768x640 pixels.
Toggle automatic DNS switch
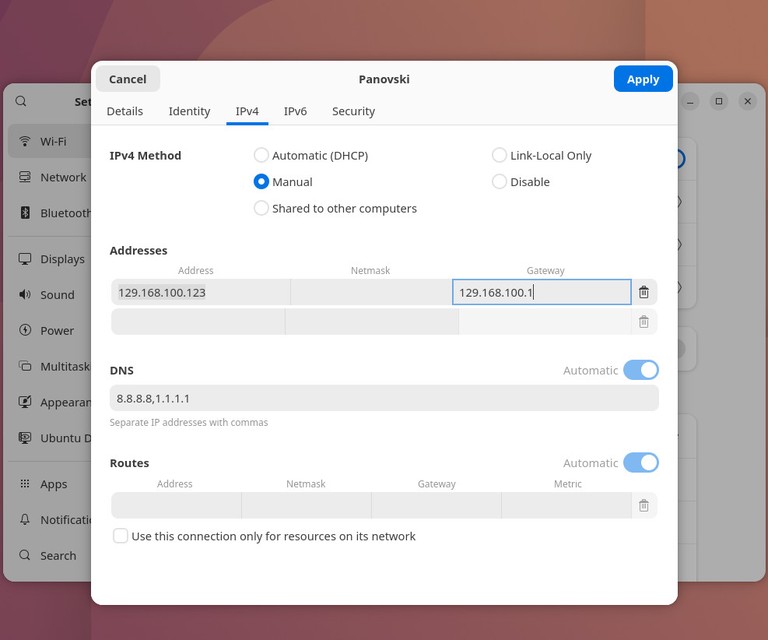pos(641,370)
